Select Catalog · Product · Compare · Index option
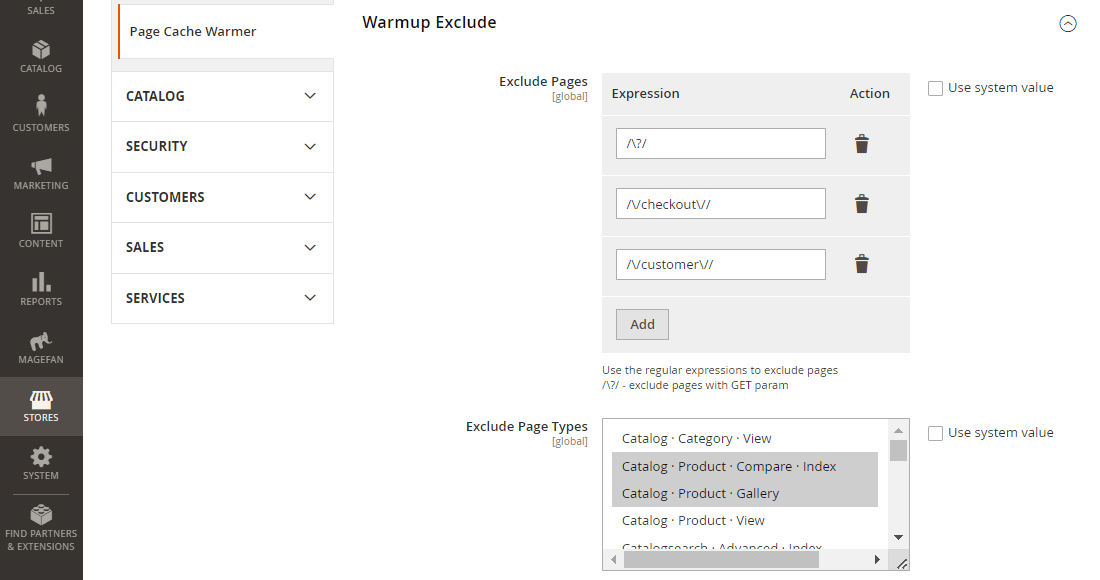This screenshot has width=1100, height=580. (x=745, y=466)
